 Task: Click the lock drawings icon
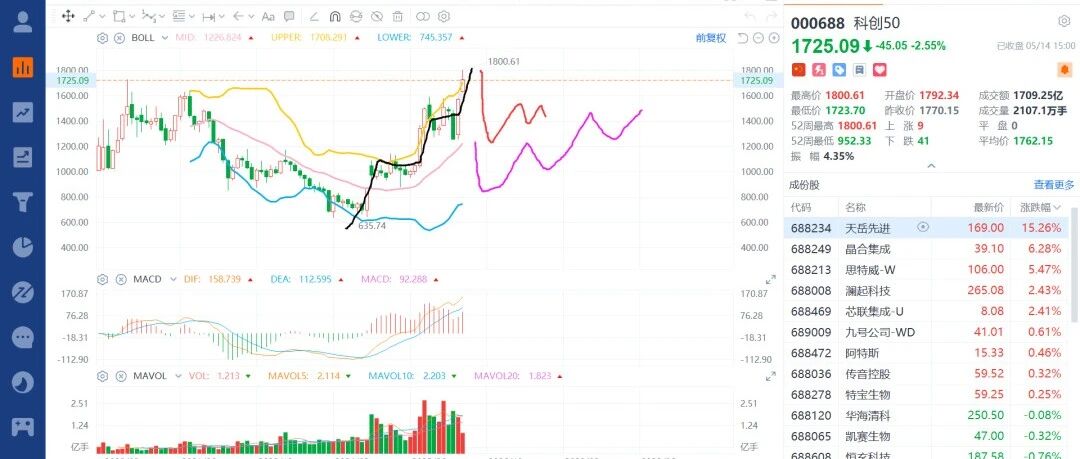click(x=355, y=16)
